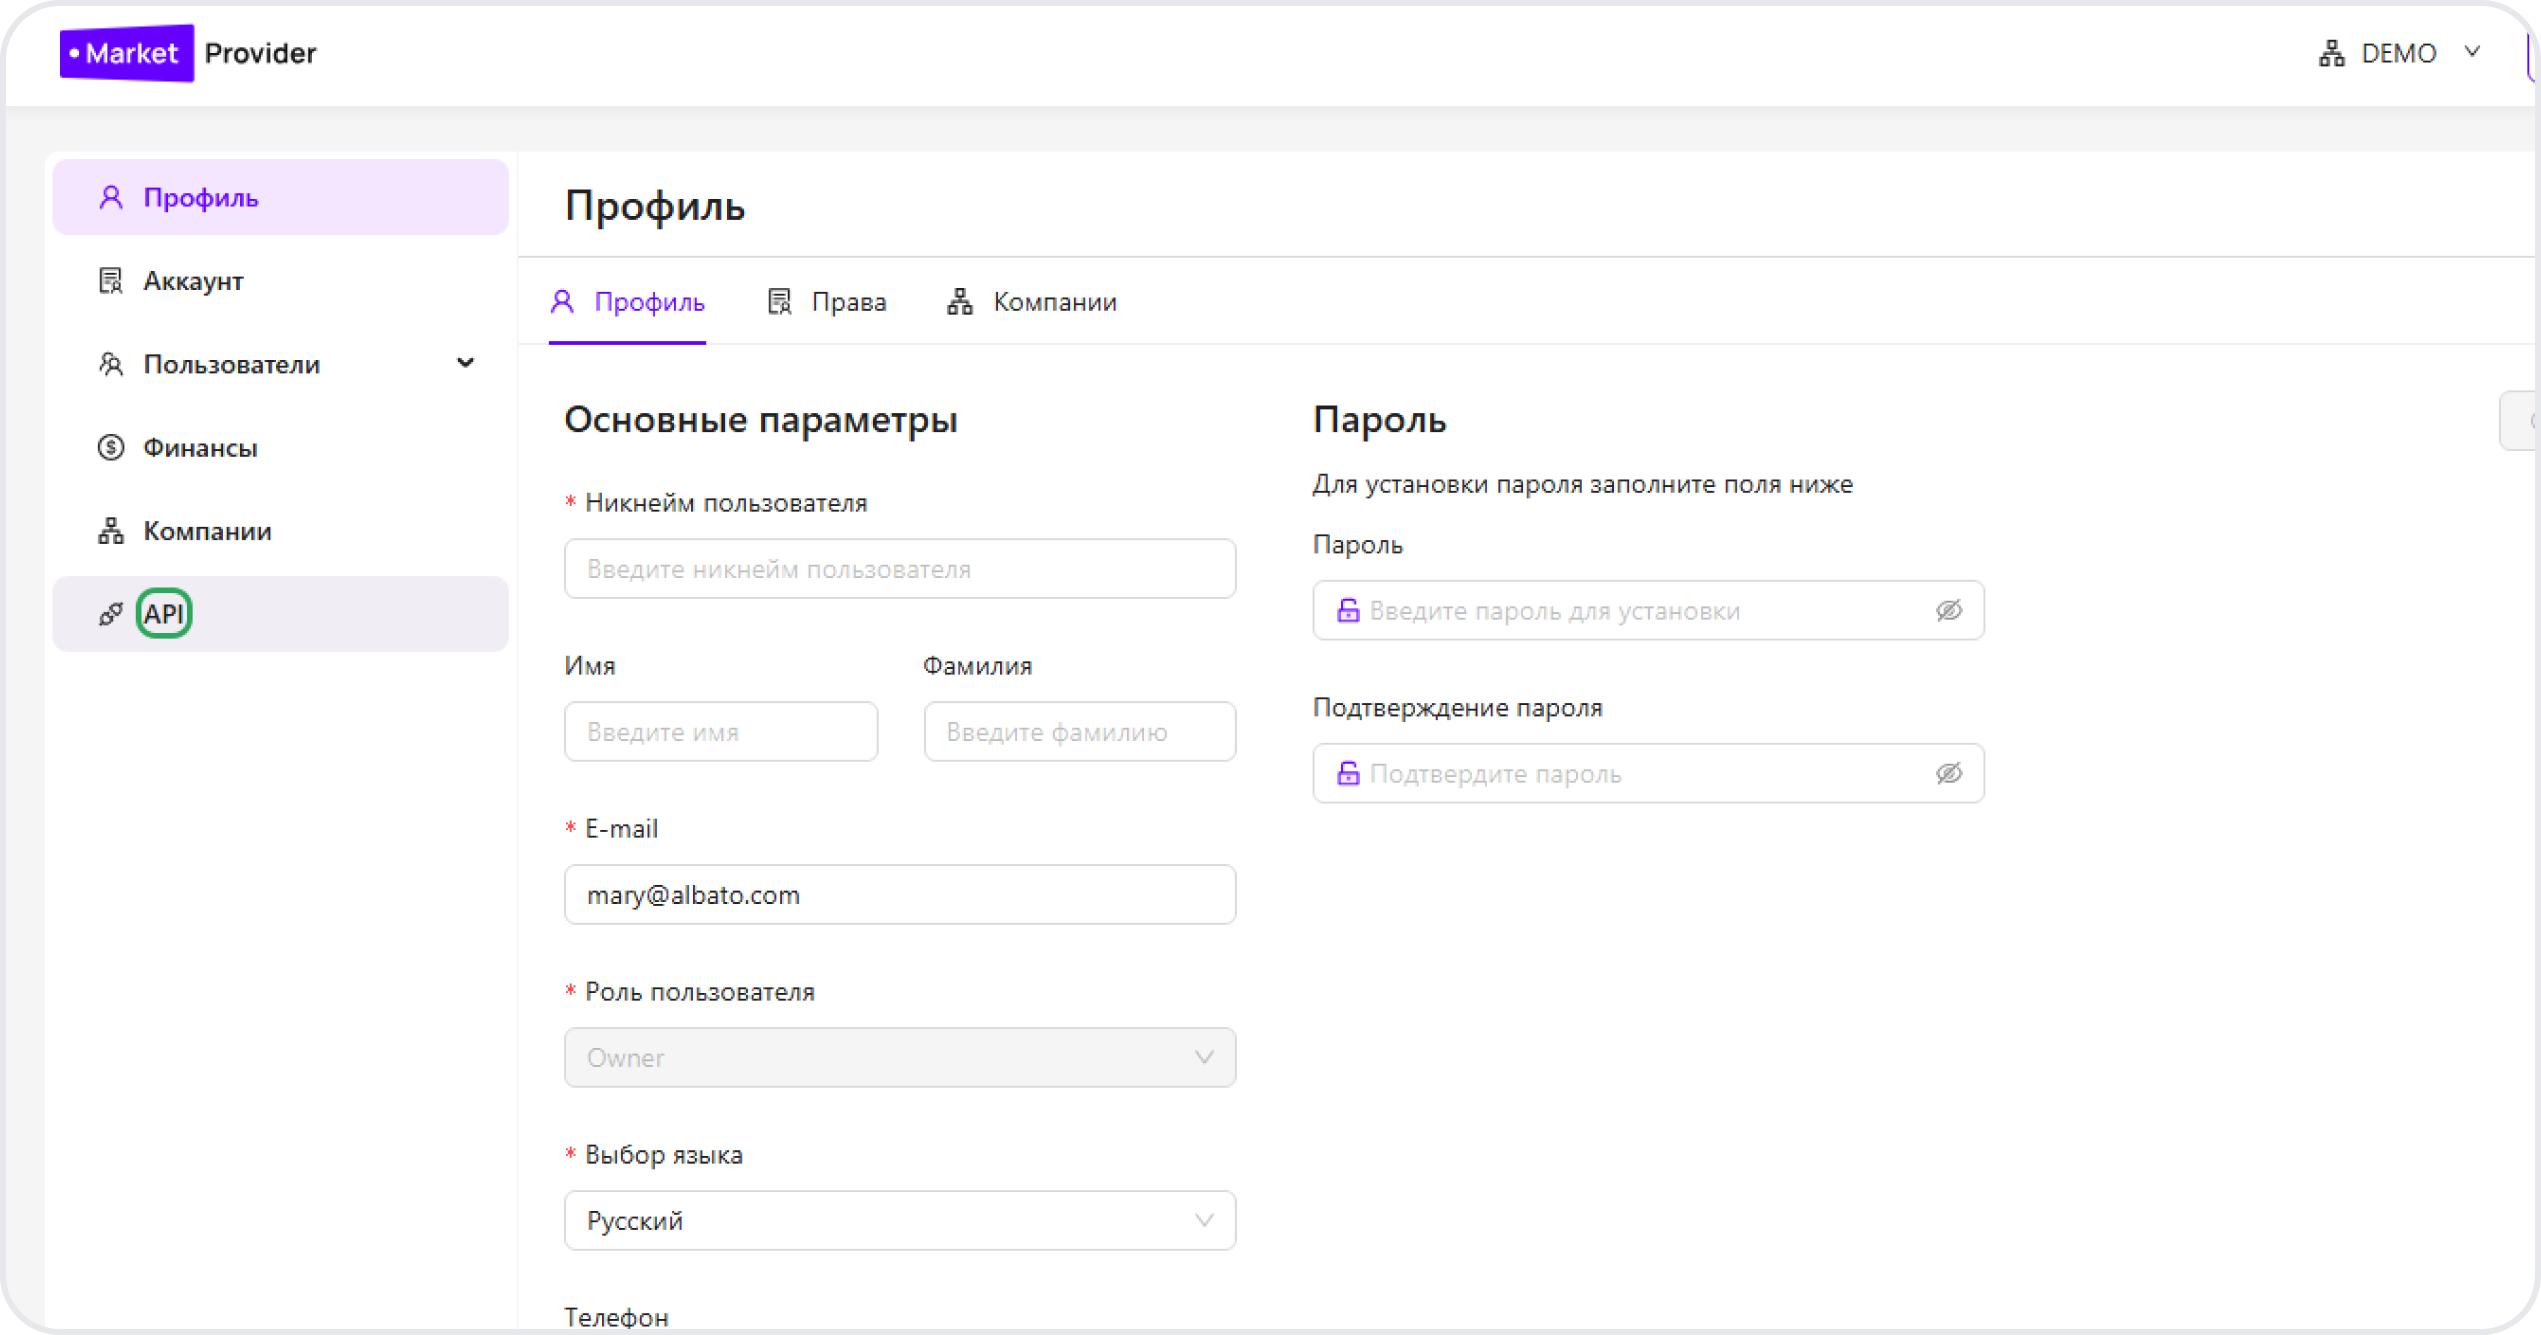This screenshot has width=2541, height=1335.
Task: Toggle password visibility eye icon
Action: (x=1948, y=611)
